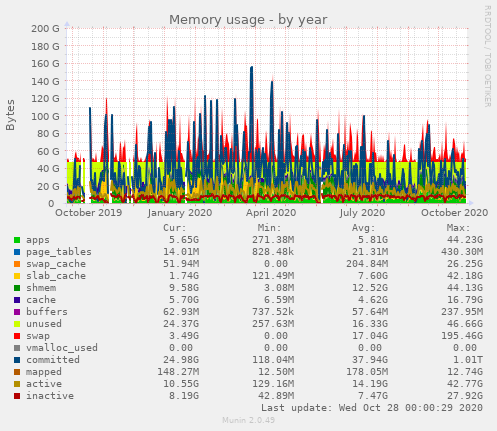Click the swap_cache orange legend swatch
This screenshot has width=497, height=431.
[x=17, y=264]
